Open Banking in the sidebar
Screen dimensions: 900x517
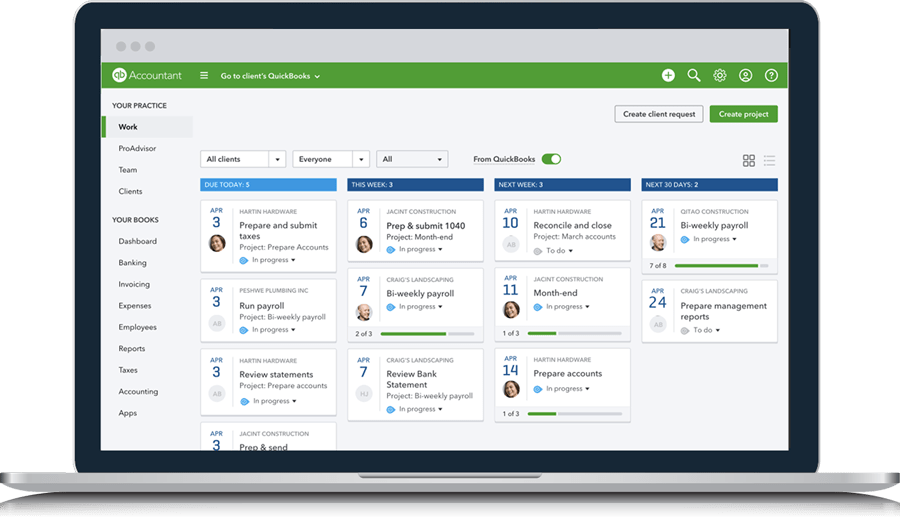click(x=132, y=263)
